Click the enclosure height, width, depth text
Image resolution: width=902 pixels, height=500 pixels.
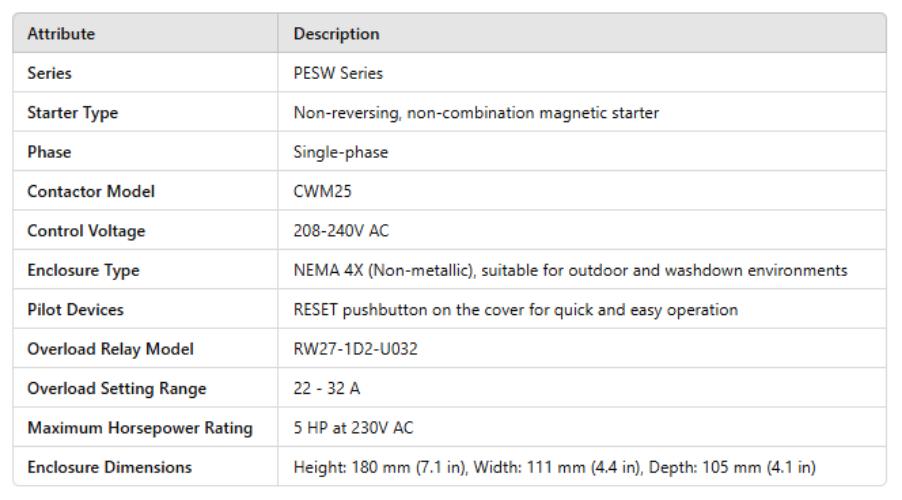click(x=554, y=467)
